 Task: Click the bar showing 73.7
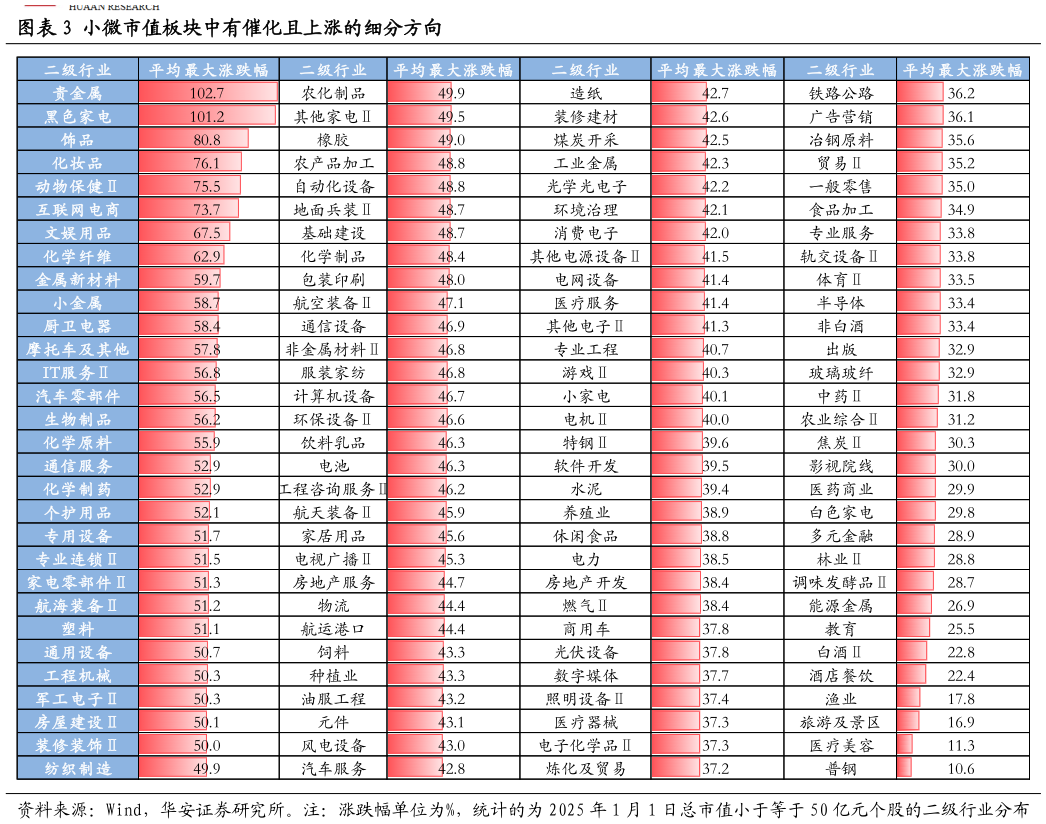(x=188, y=209)
